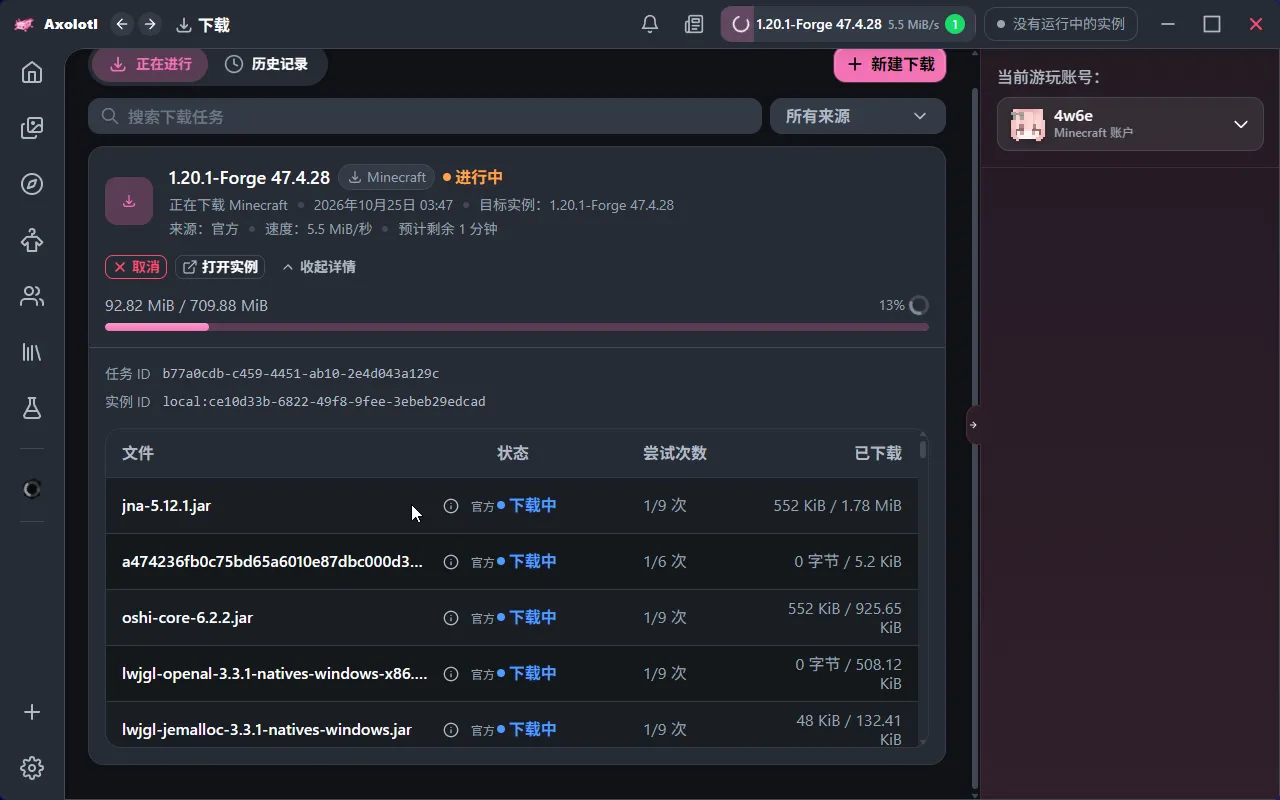Open the lab flask sidebar icon
Image resolution: width=1280 pixels, height=800 pixels.
pyautogui.click(x=32, y=408)
